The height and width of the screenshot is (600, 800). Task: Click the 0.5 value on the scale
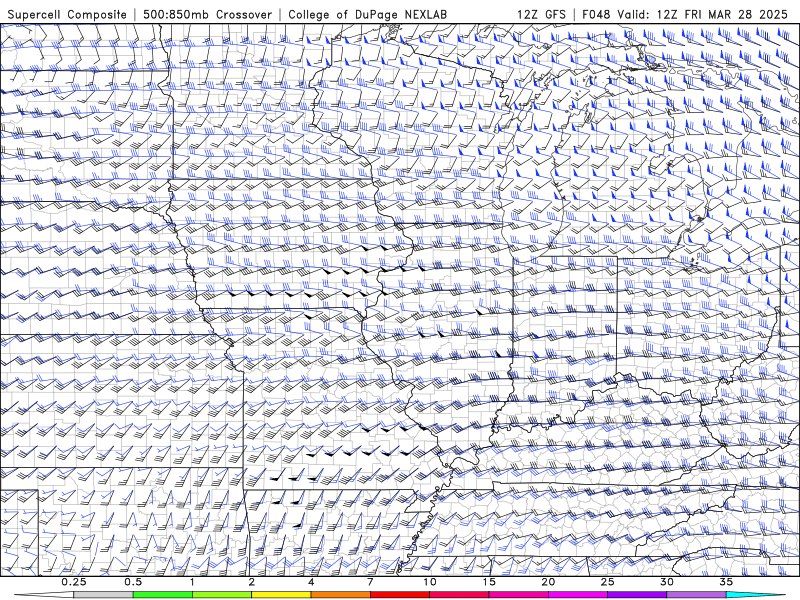pyautogui.click(x=133, y=582)
